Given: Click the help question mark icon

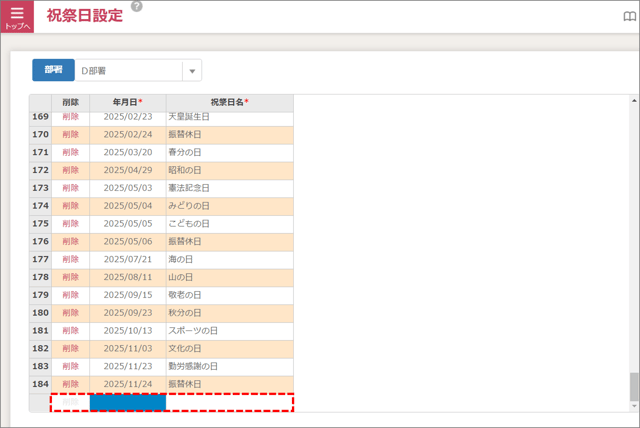Looking at the screenshot, I should click(137, 6).
